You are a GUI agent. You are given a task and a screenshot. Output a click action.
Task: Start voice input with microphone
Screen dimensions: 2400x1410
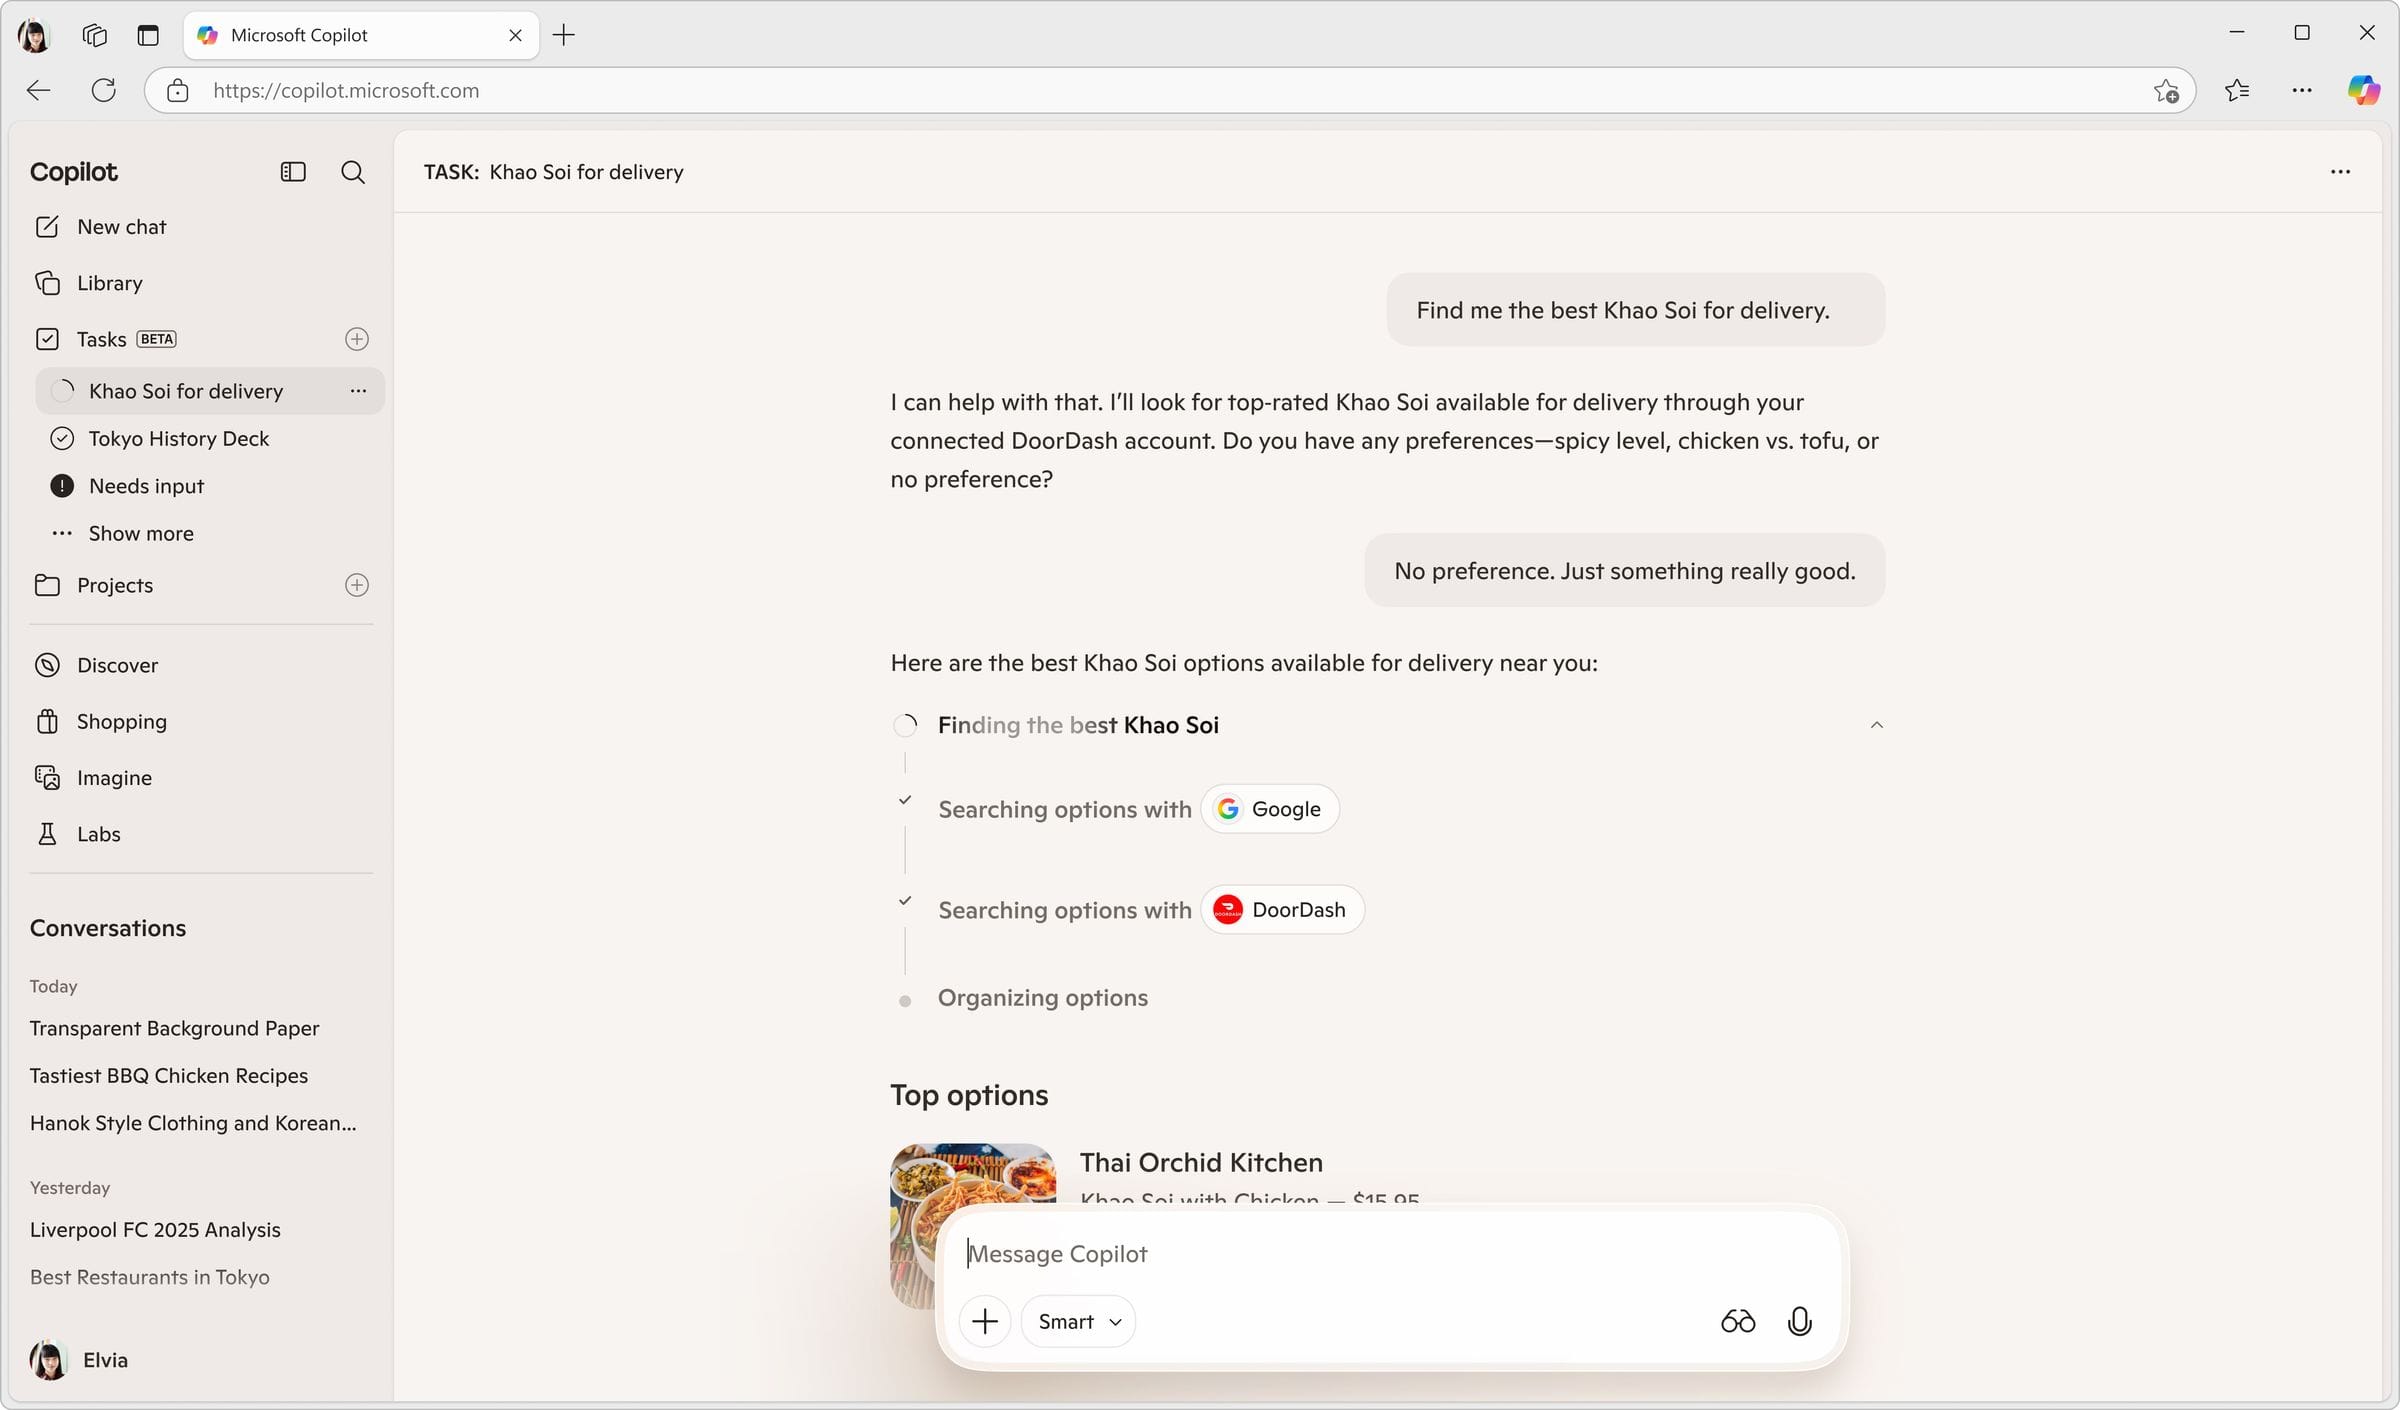1799,1322
